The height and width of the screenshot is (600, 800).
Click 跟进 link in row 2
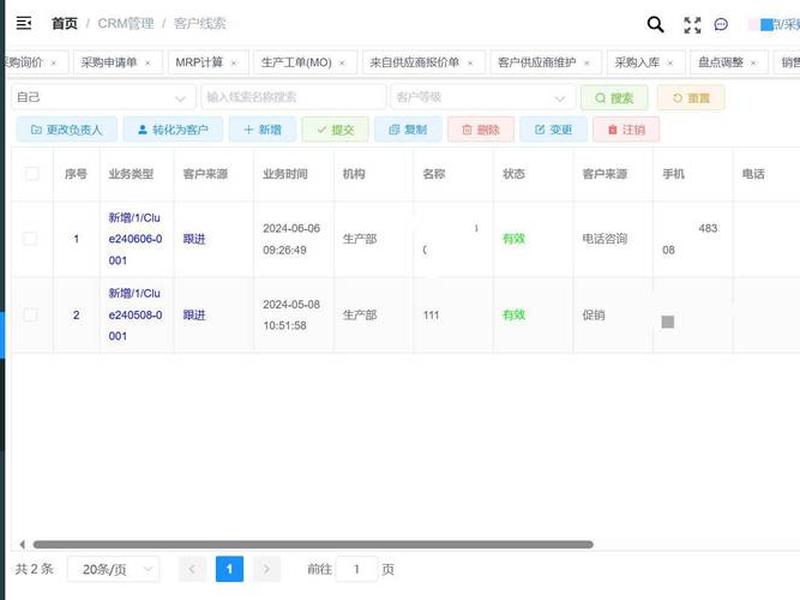194,315
